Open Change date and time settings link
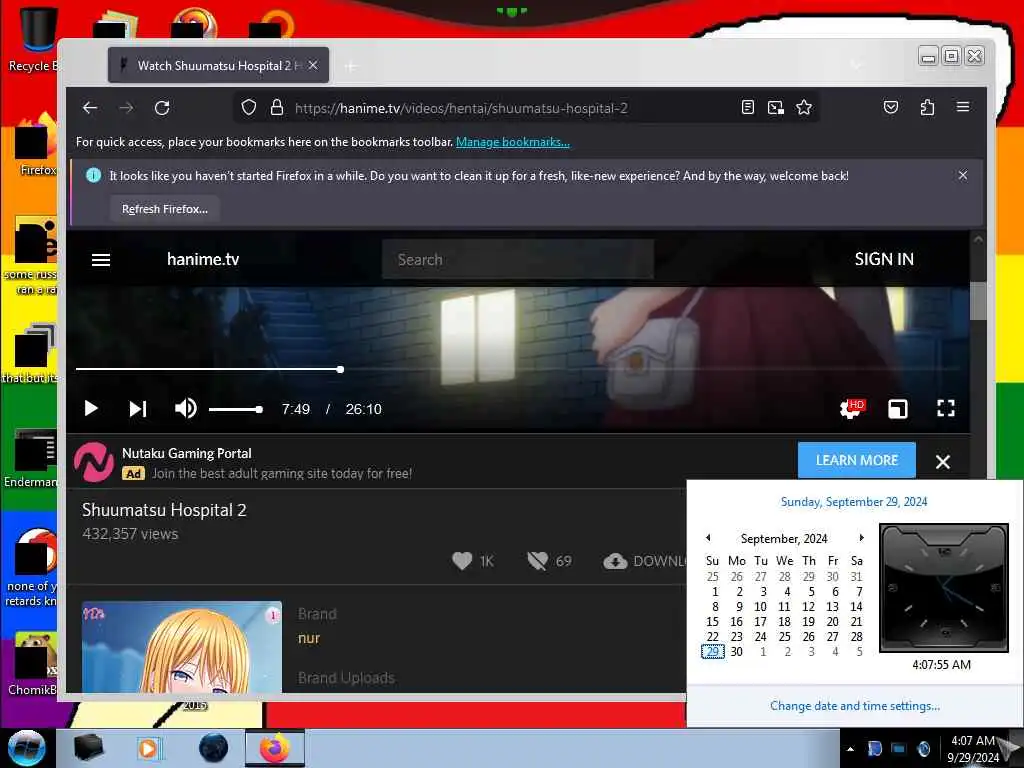The height and width of the screenshot is (768, 1024). point(855,706)
